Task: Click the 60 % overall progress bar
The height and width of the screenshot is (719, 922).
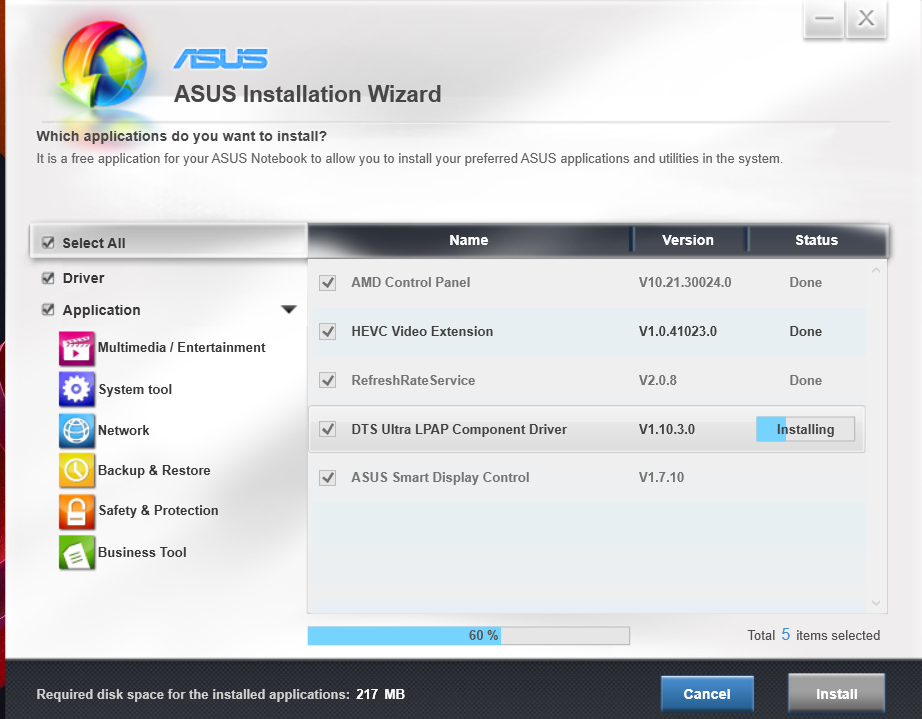Action: (x=468, y=636)
